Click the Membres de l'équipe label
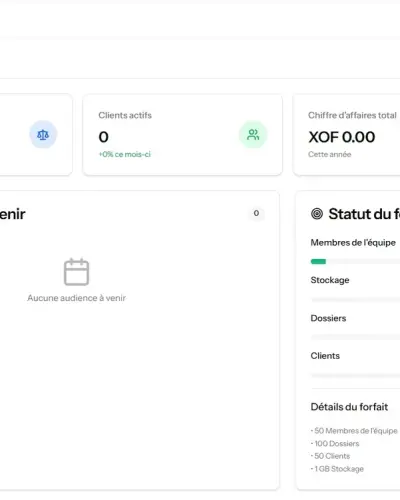This screenshot has width=400, height=500. (353, 243)
